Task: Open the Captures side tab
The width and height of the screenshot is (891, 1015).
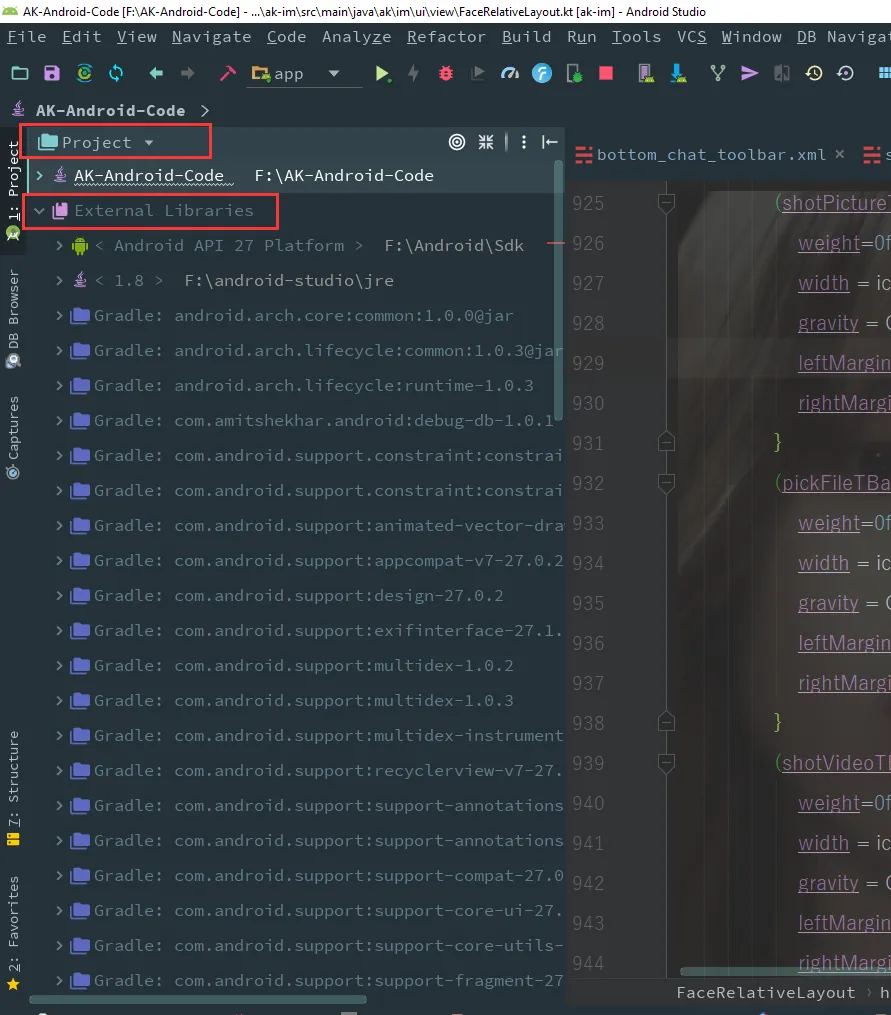Action: [14, 438]
